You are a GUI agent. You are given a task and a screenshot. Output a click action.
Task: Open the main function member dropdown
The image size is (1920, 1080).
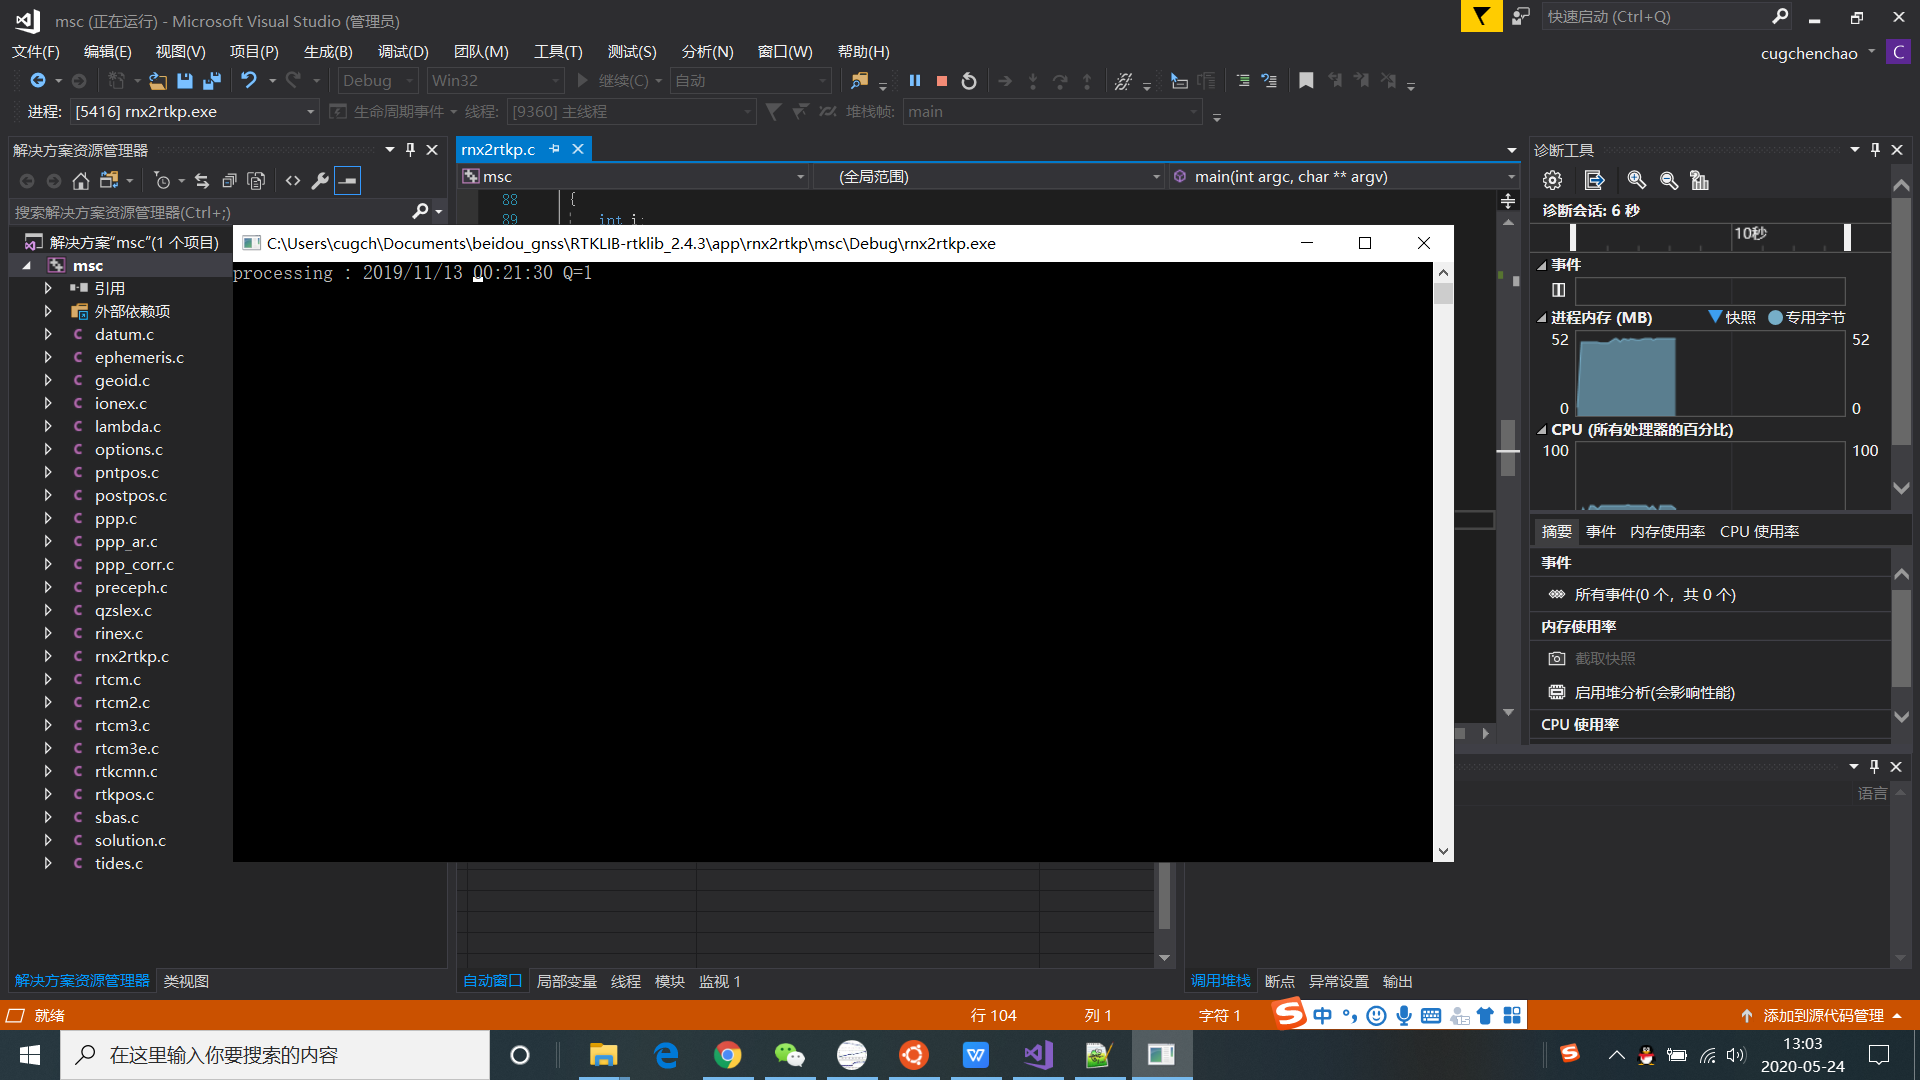point(1344,177)
